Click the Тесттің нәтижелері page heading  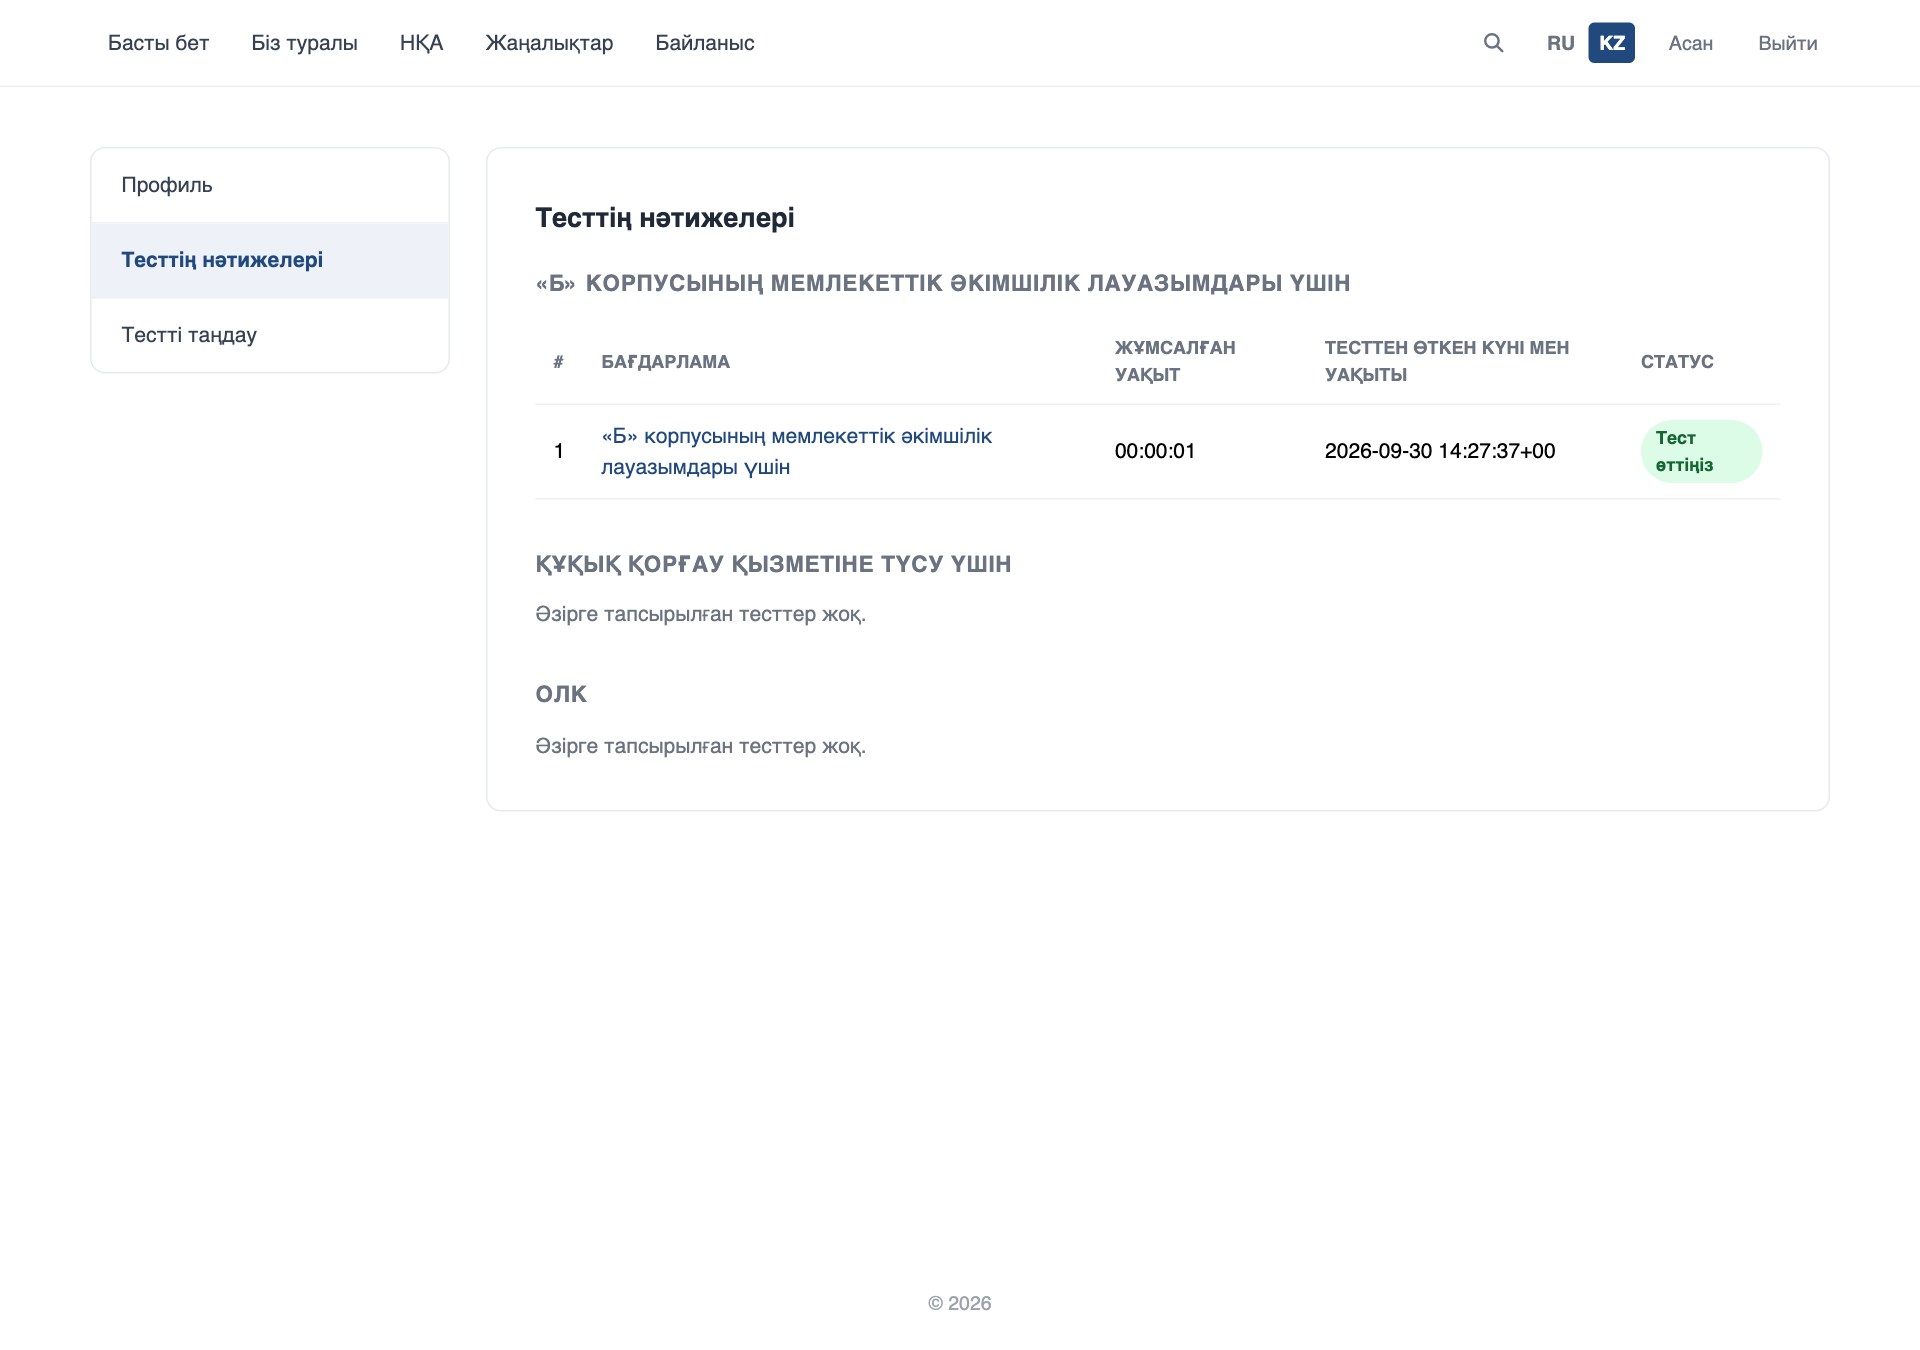coord(665,218)
